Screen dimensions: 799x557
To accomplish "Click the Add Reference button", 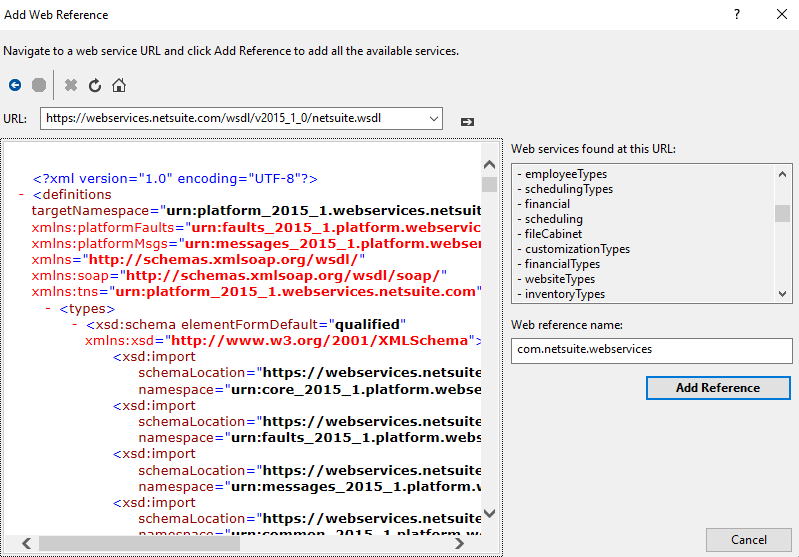I will 718,388.
